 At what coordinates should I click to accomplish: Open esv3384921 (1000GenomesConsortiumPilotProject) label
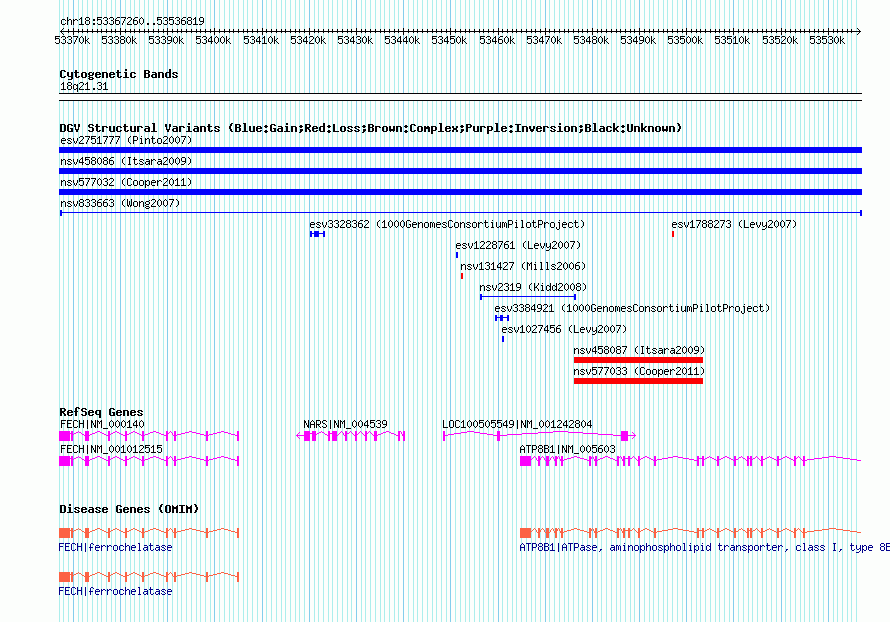pos(632,308)
